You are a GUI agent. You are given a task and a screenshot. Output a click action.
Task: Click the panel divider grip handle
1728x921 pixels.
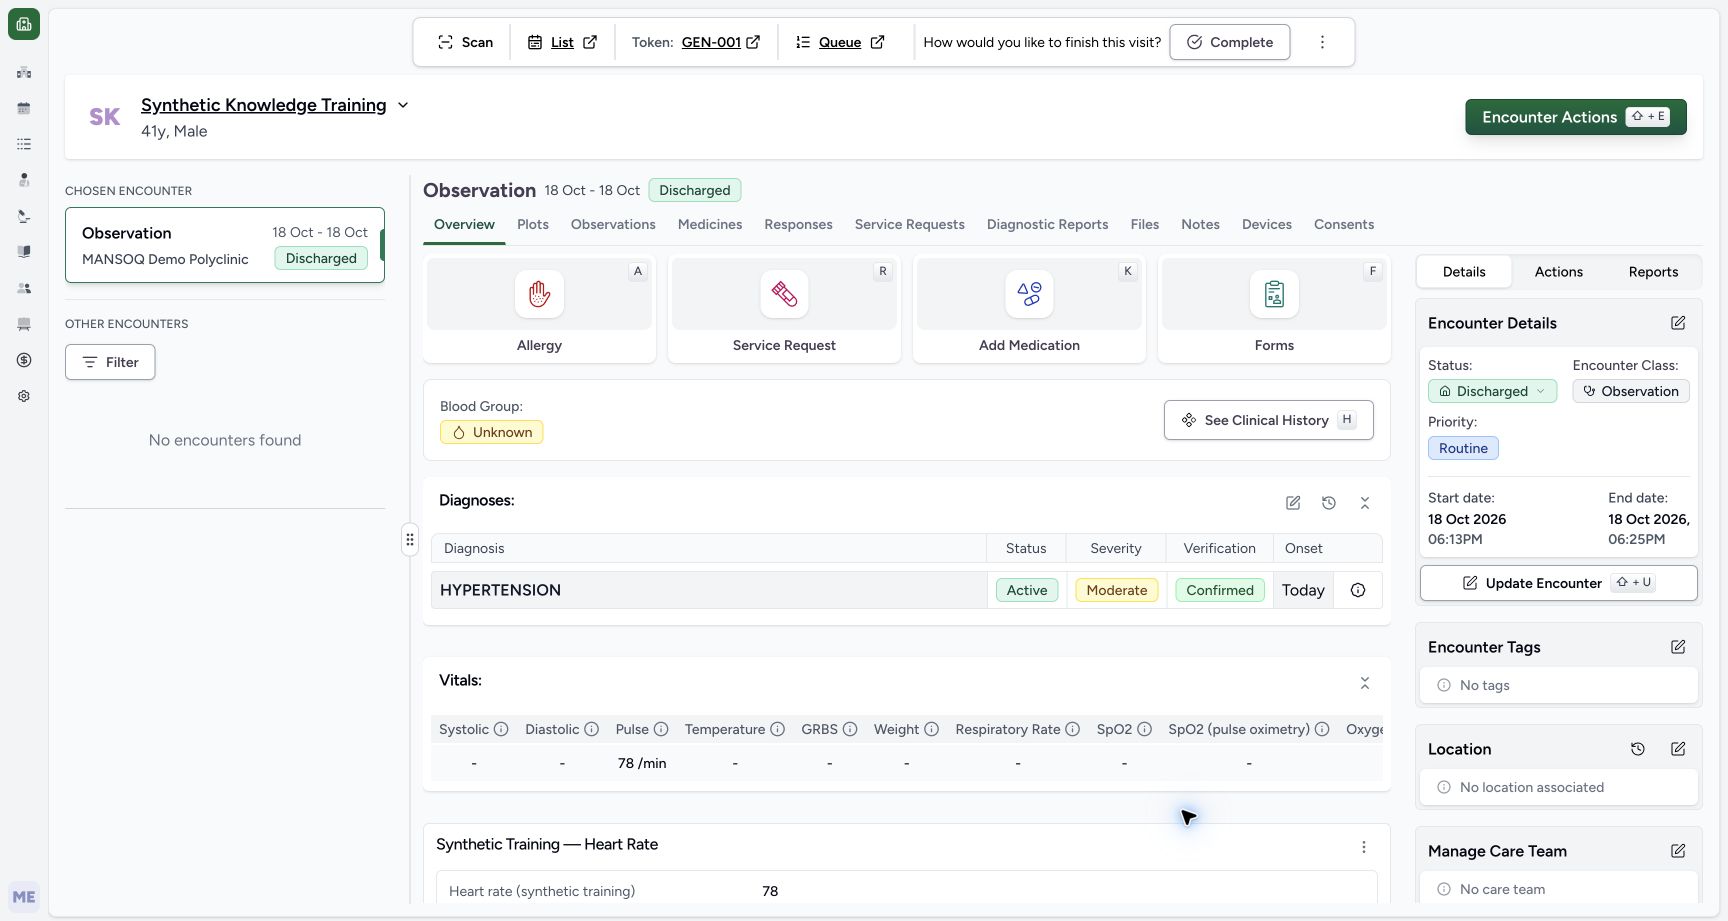point(410,540)
